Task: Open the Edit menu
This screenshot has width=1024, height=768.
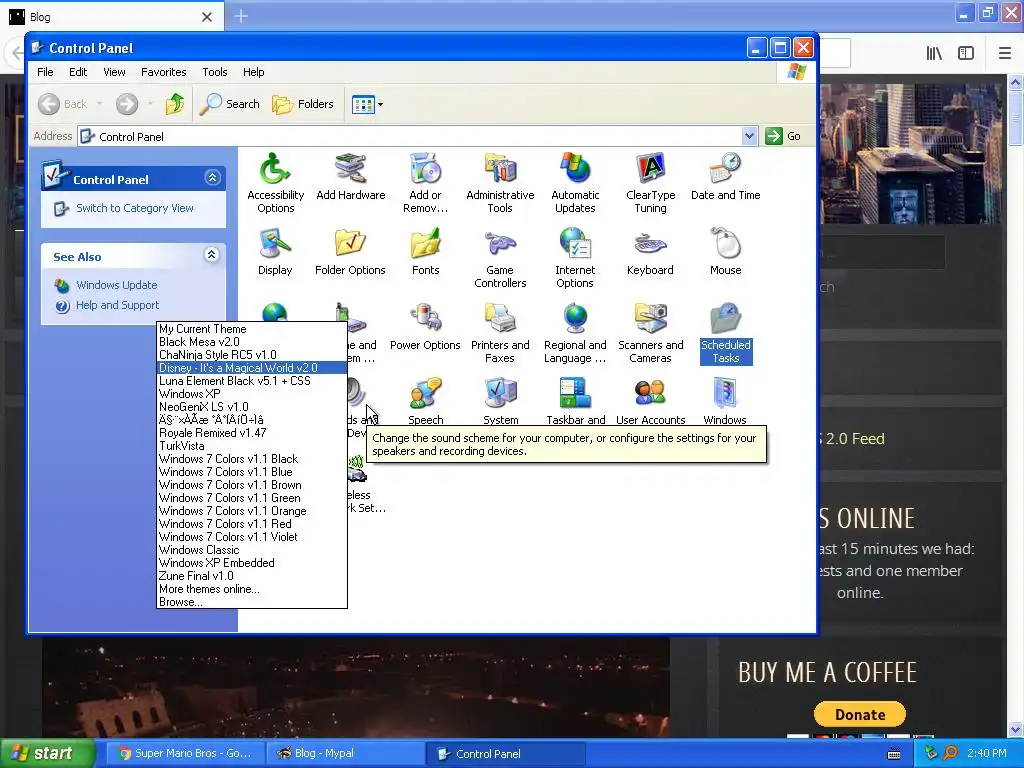Action: [78, 72]
